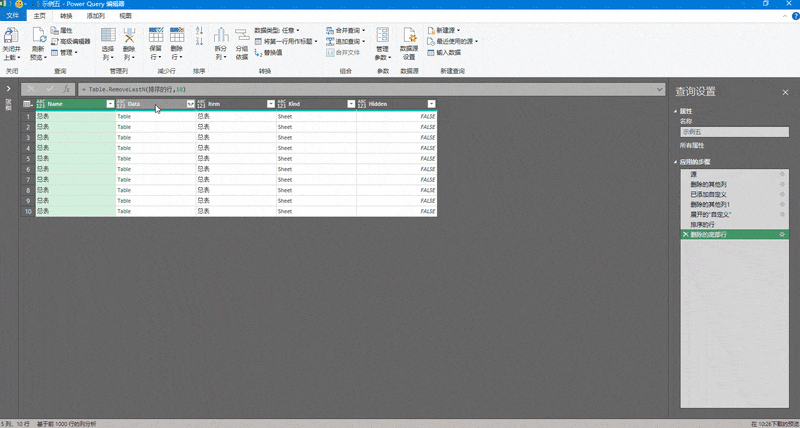Screen dimensions: 800x428
Task: Open the Hidden column filter dropdown
Action: (431, 104)
